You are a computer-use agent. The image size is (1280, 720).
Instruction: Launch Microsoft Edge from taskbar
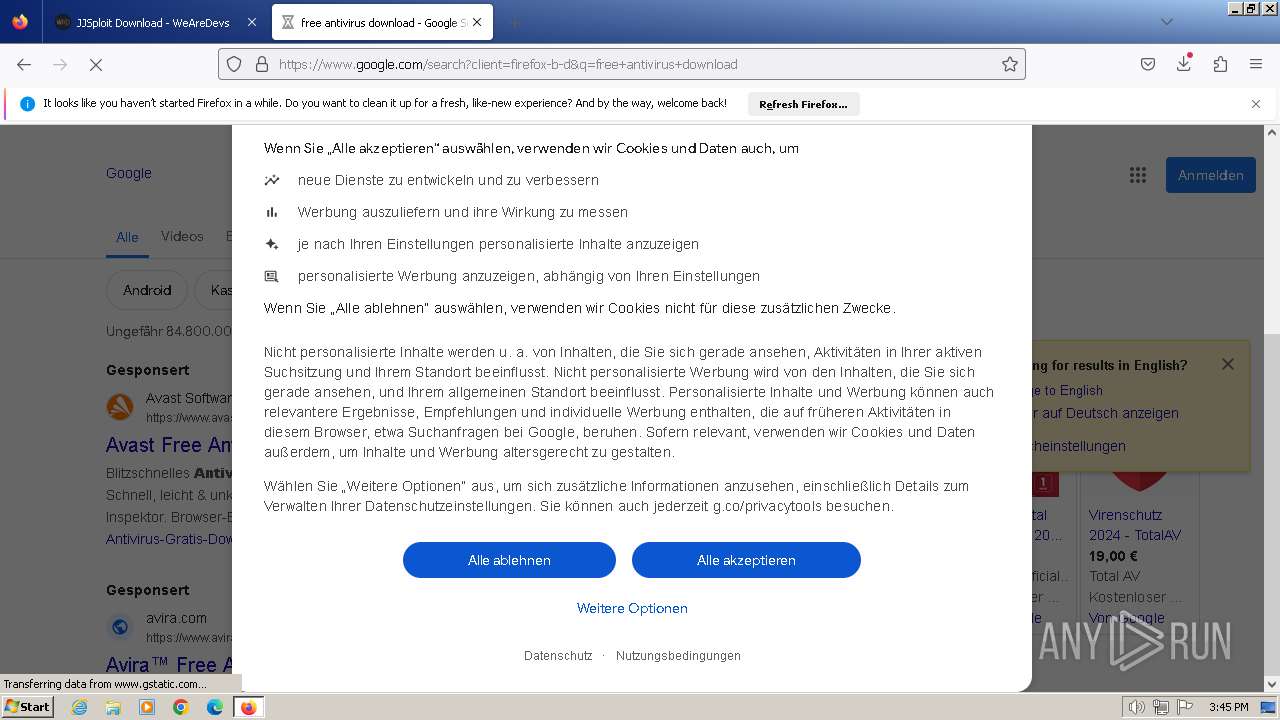215,707
